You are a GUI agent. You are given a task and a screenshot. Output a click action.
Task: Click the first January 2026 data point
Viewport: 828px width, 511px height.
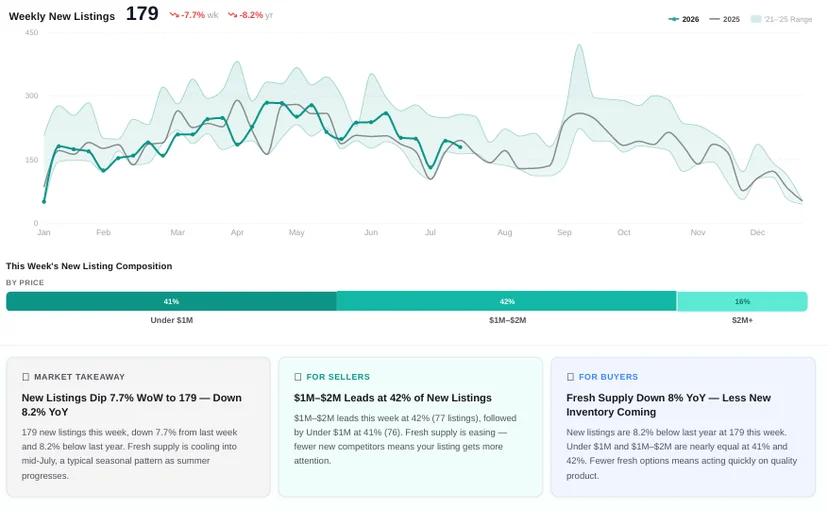[44, 202]
